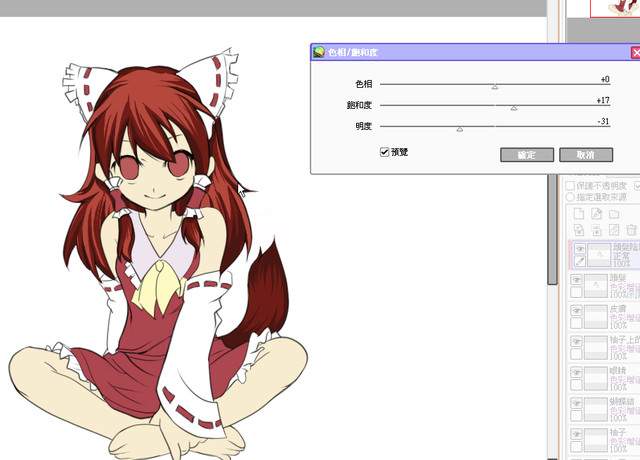Image resolution: width=640 pixels, height=460 pixels.
Task: Hide the 袖子上的 layer via eye icon
Action: pyautogui.click(x=576, y=342)
